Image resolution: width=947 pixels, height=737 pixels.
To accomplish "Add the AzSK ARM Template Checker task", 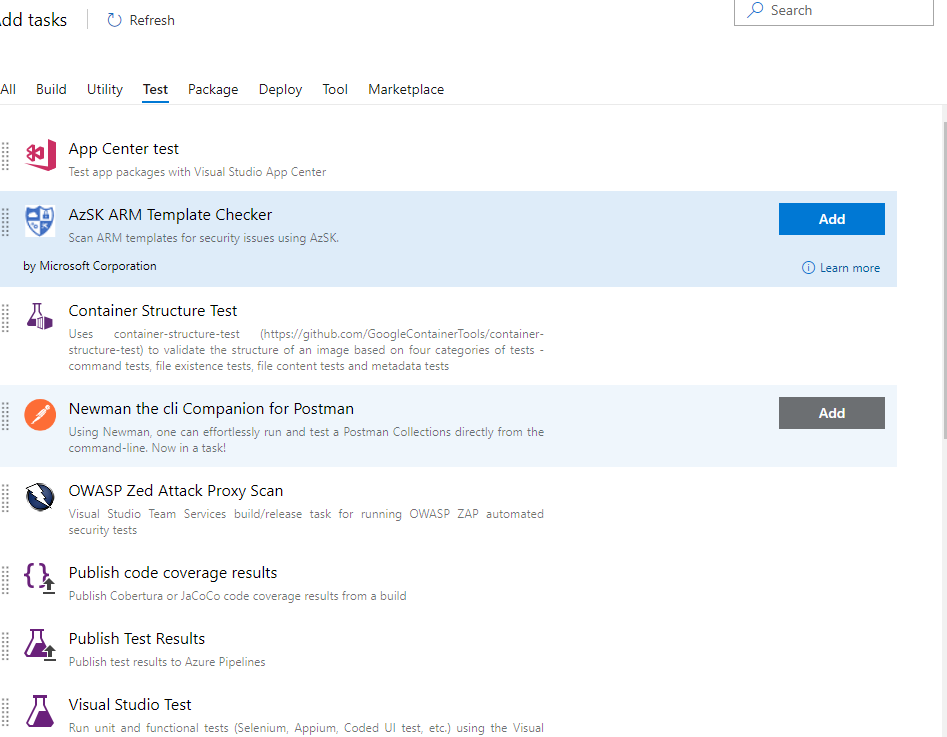I will click(x=831, y=218).
